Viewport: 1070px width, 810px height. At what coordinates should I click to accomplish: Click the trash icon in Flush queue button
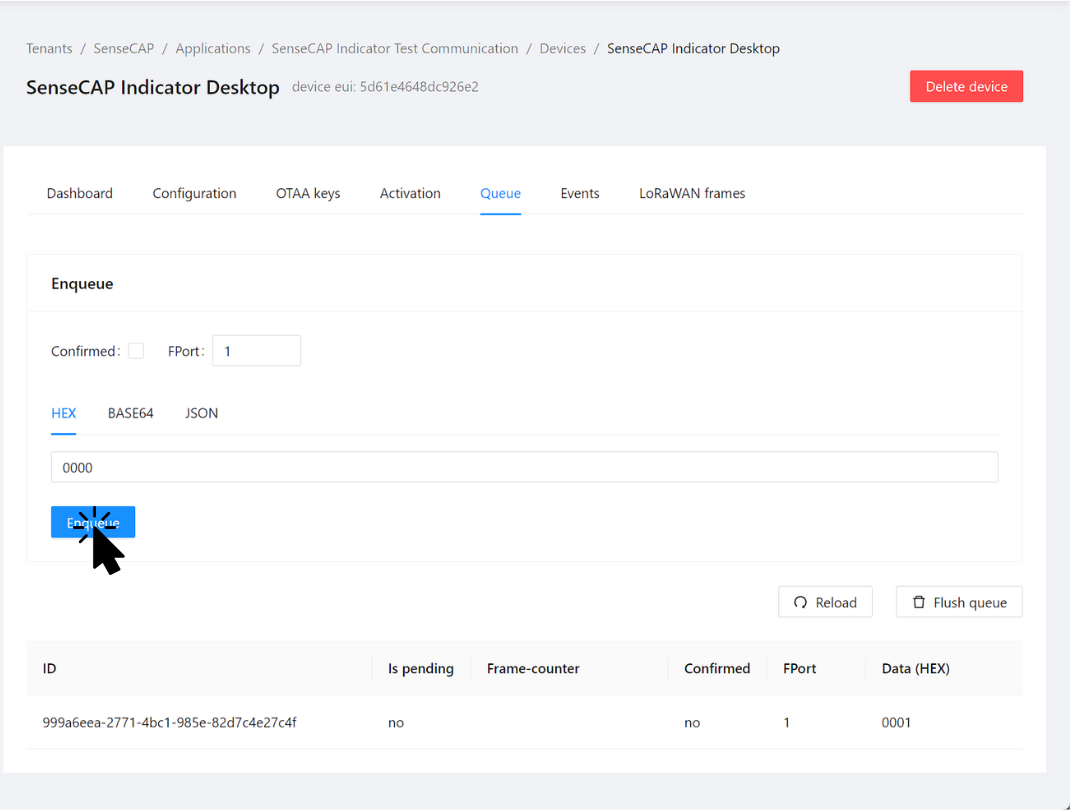919,602
